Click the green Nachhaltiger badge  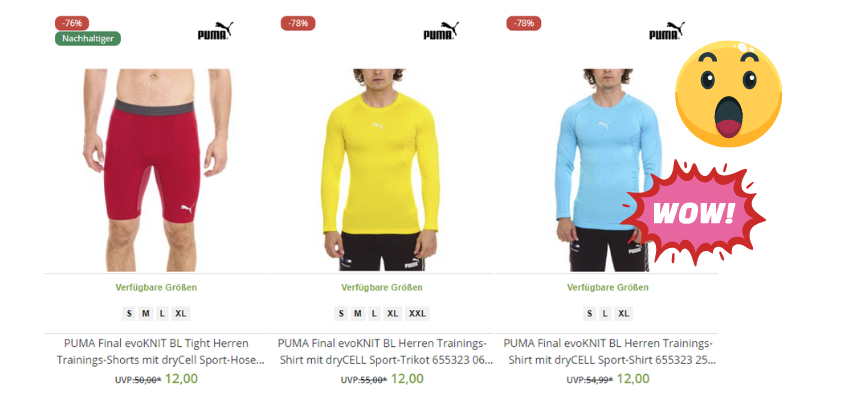tap(88, 38)
